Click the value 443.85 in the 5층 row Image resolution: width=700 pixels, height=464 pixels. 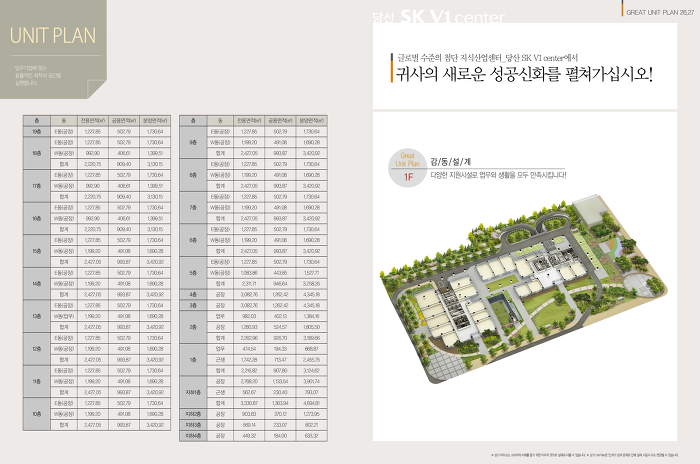[280, 273]
